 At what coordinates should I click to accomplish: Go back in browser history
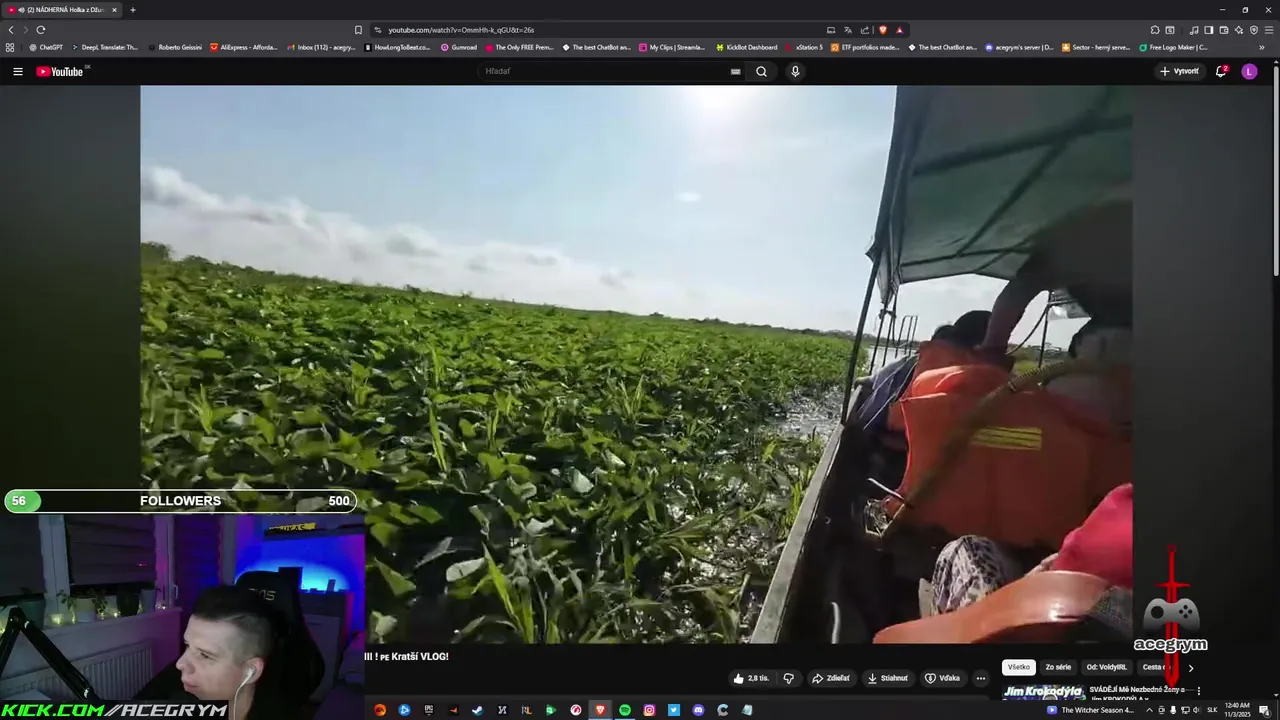coord(11,30)
